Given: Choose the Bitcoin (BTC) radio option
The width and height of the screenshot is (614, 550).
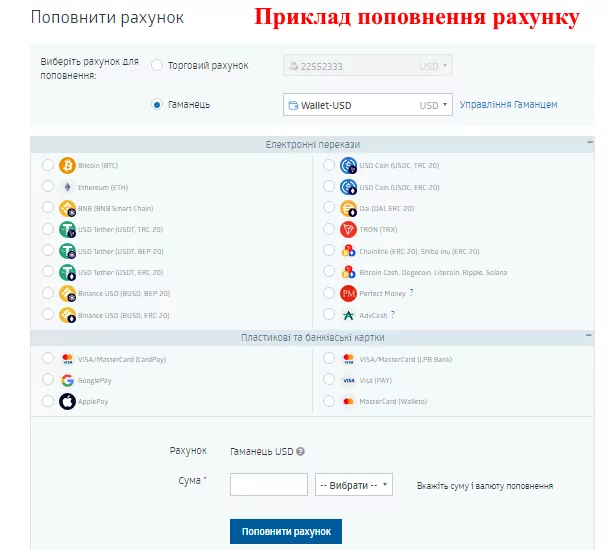Looking at the screenshot, I should pyautogui.click(x=48, y=165).
